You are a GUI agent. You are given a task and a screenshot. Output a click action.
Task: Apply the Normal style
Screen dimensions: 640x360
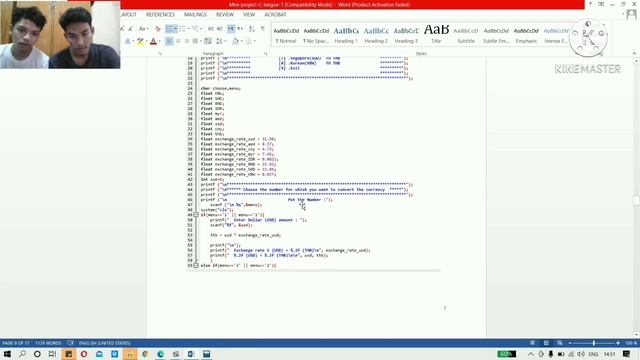(x=286, y=35)
